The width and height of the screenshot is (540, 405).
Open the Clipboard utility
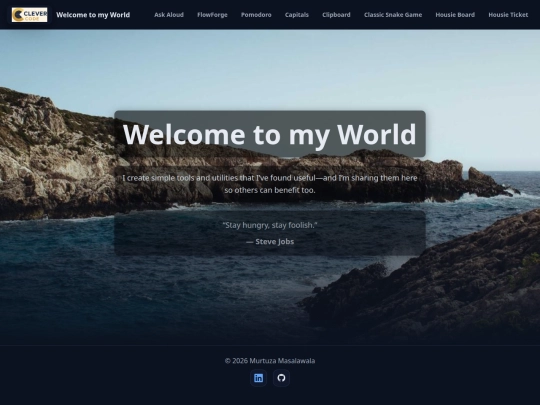point(336,15)
